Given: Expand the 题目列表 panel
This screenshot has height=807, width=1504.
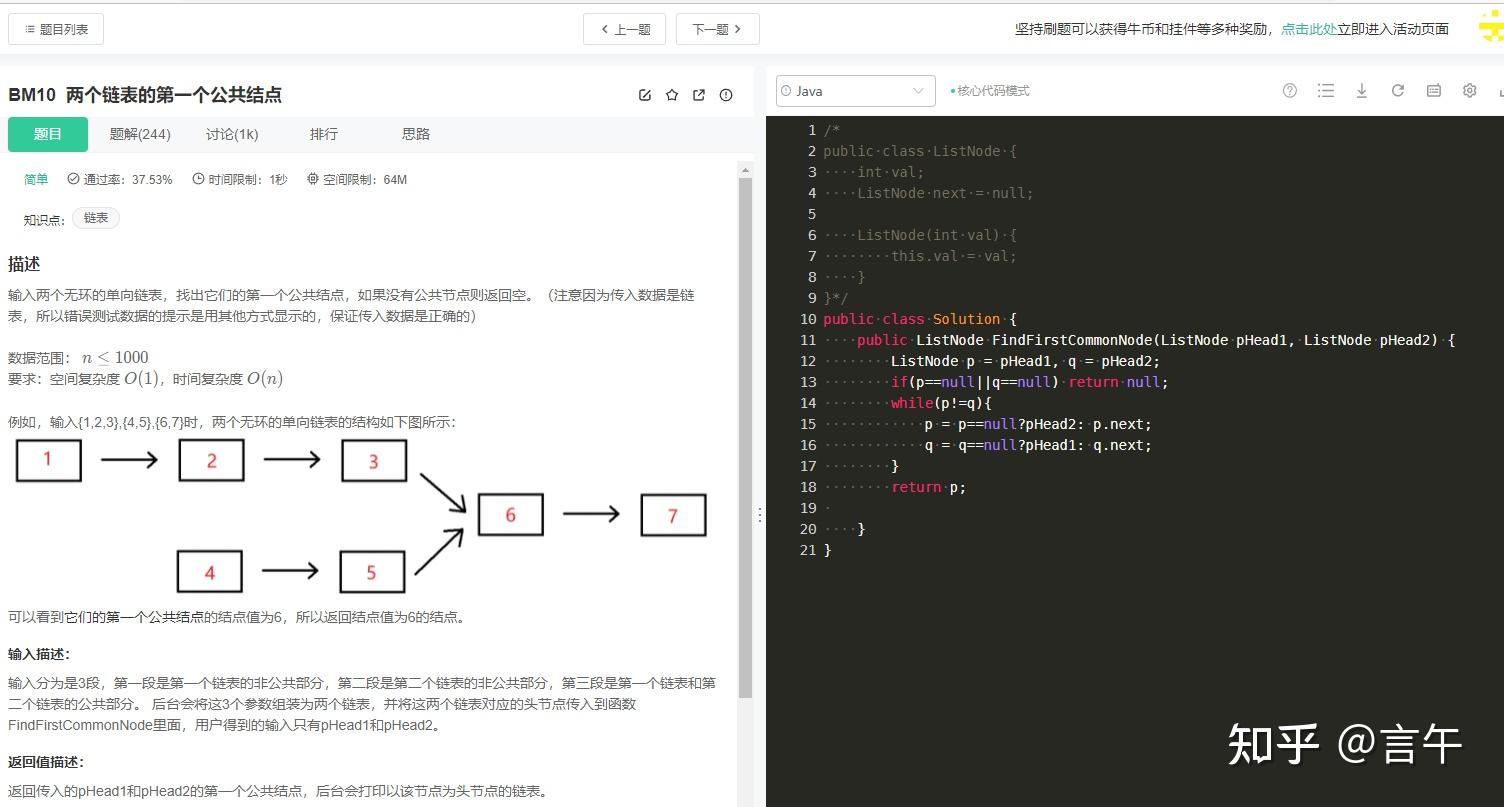Looking at the screenshot, I should [x=56, y=28].
